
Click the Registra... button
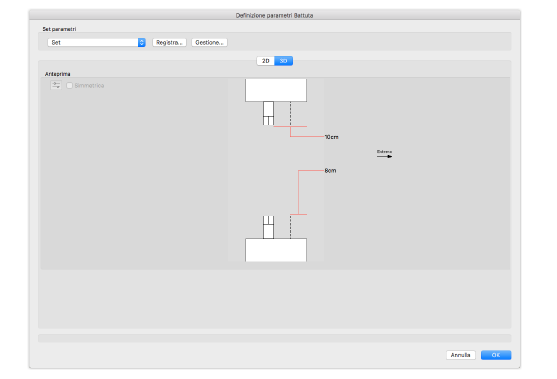[x=169, y=43]
